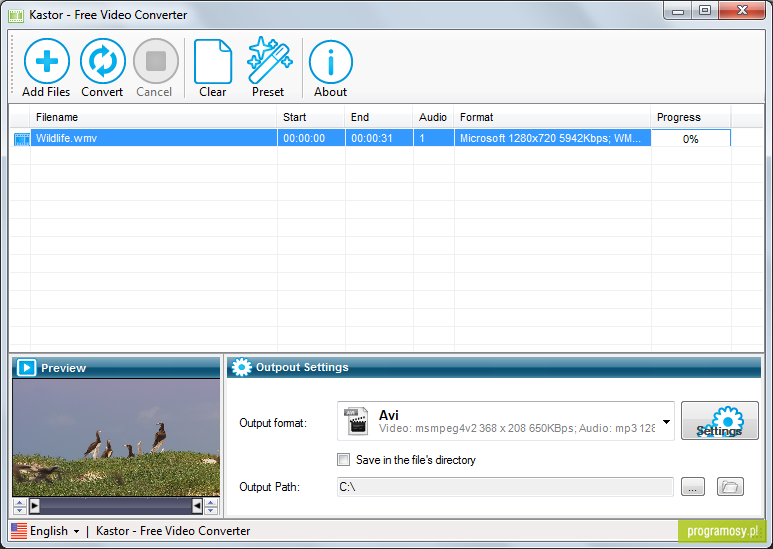Click the US flag language icon
This screenshot has width=773, height=549.
coord(19,531)
